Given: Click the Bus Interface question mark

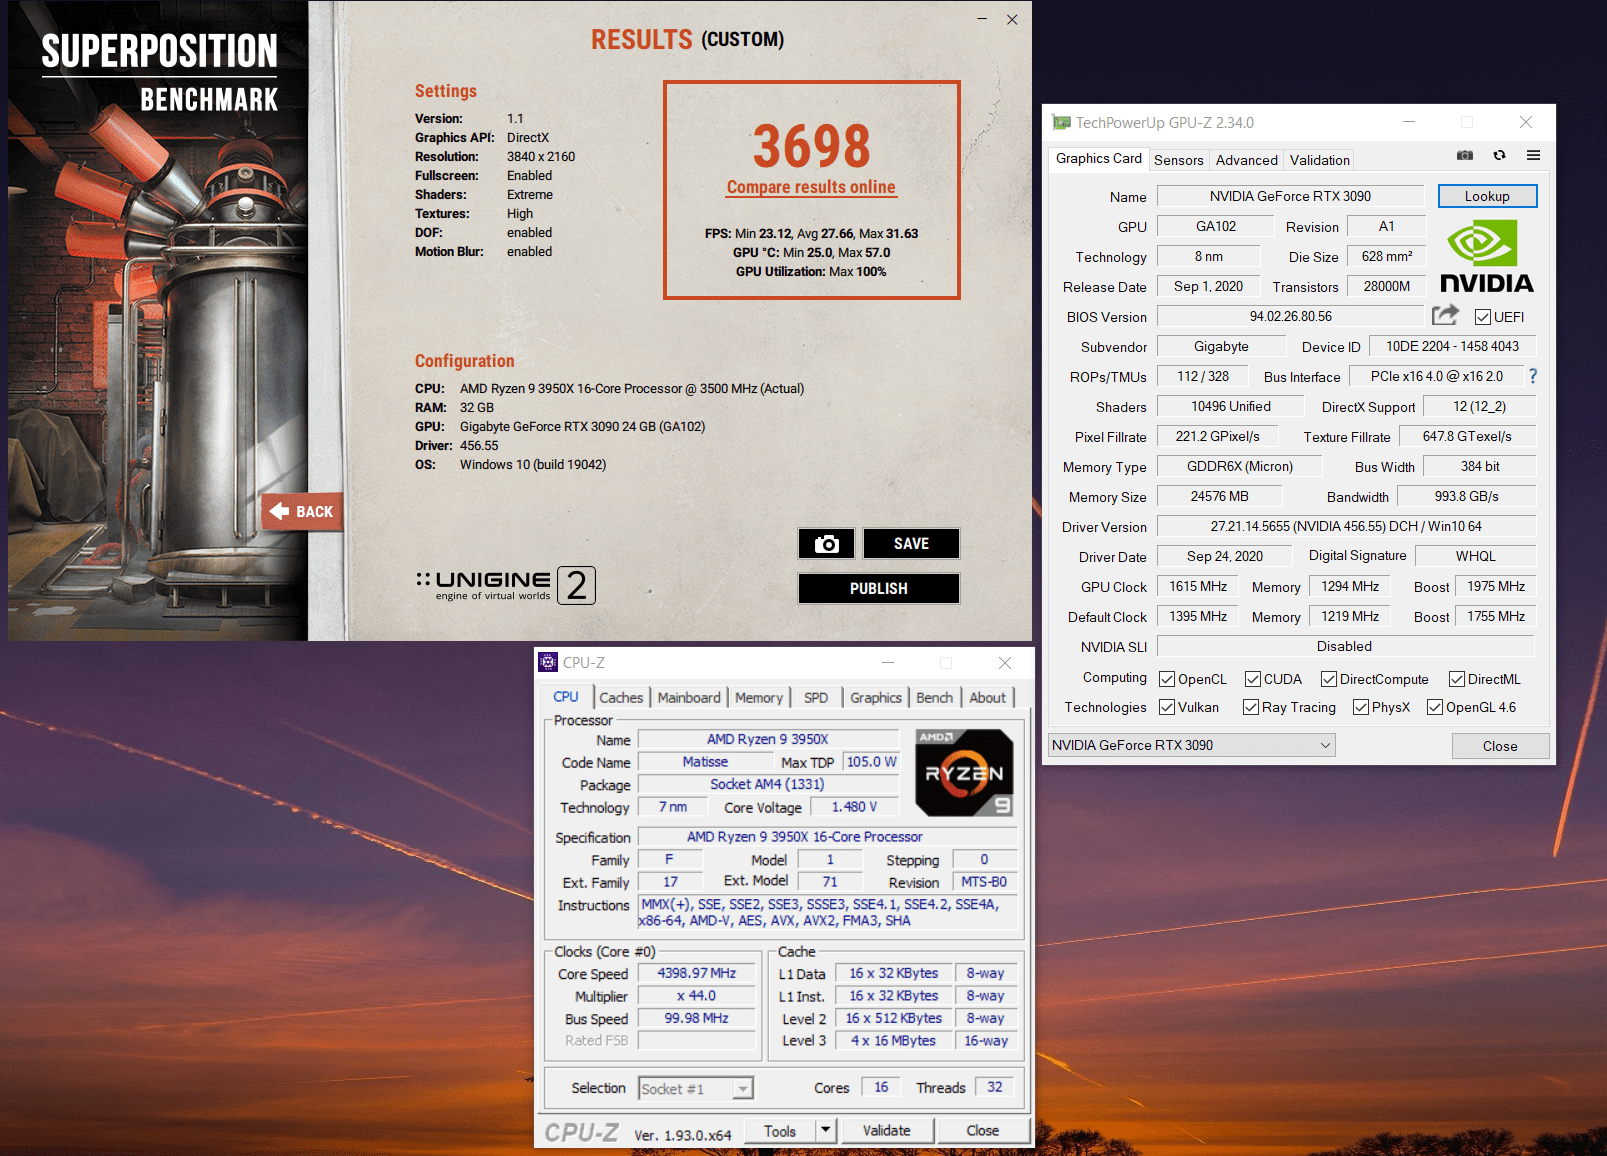Looking at the screenshot, I should [1533, 376].
